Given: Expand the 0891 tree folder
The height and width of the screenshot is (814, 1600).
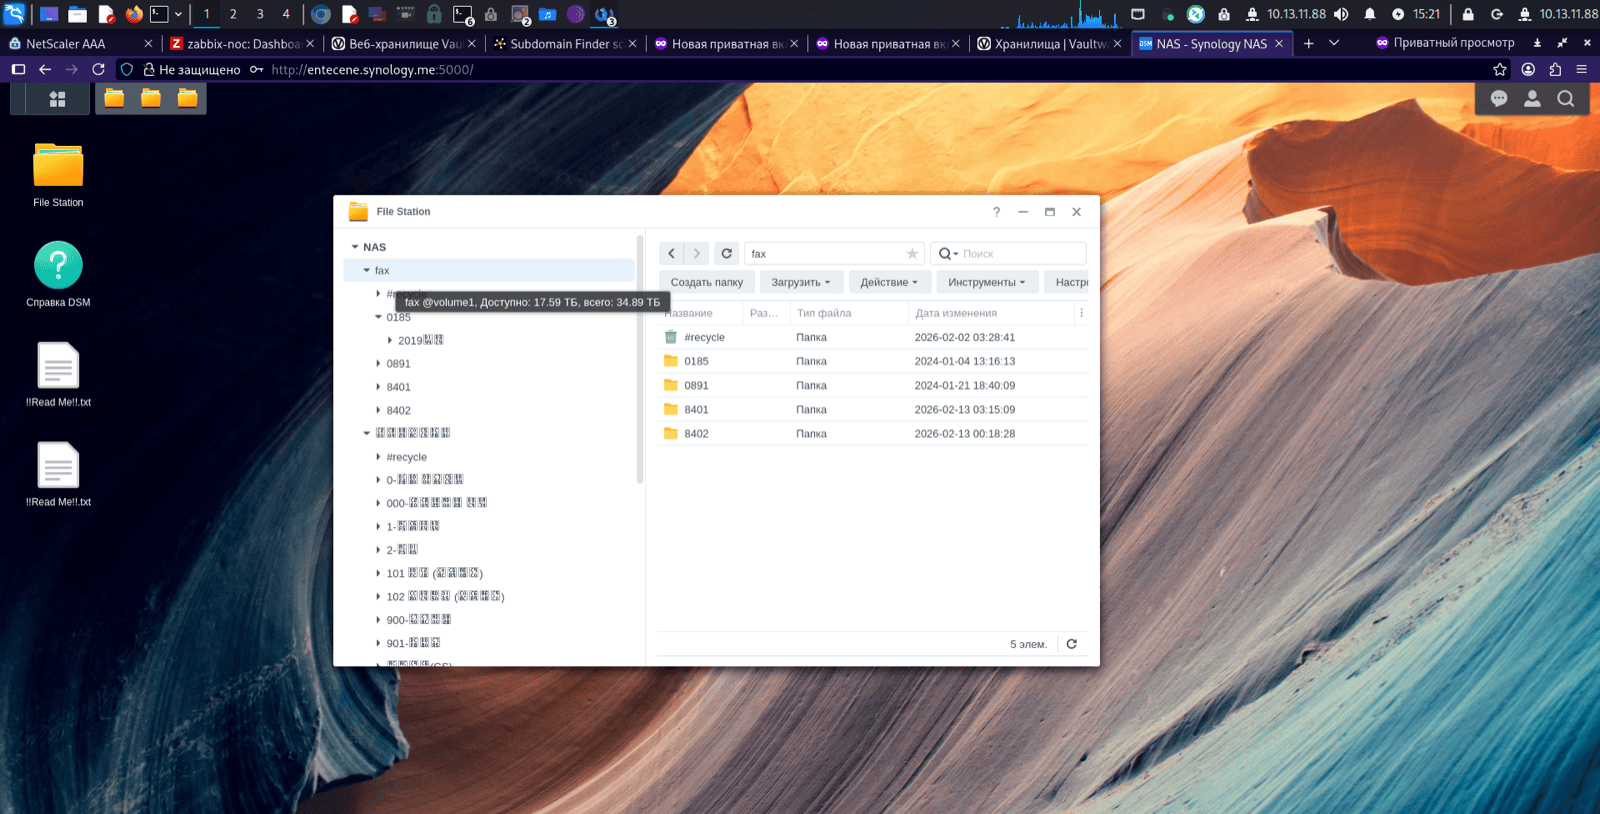Looking at the screenshot, I should [378, 364].
